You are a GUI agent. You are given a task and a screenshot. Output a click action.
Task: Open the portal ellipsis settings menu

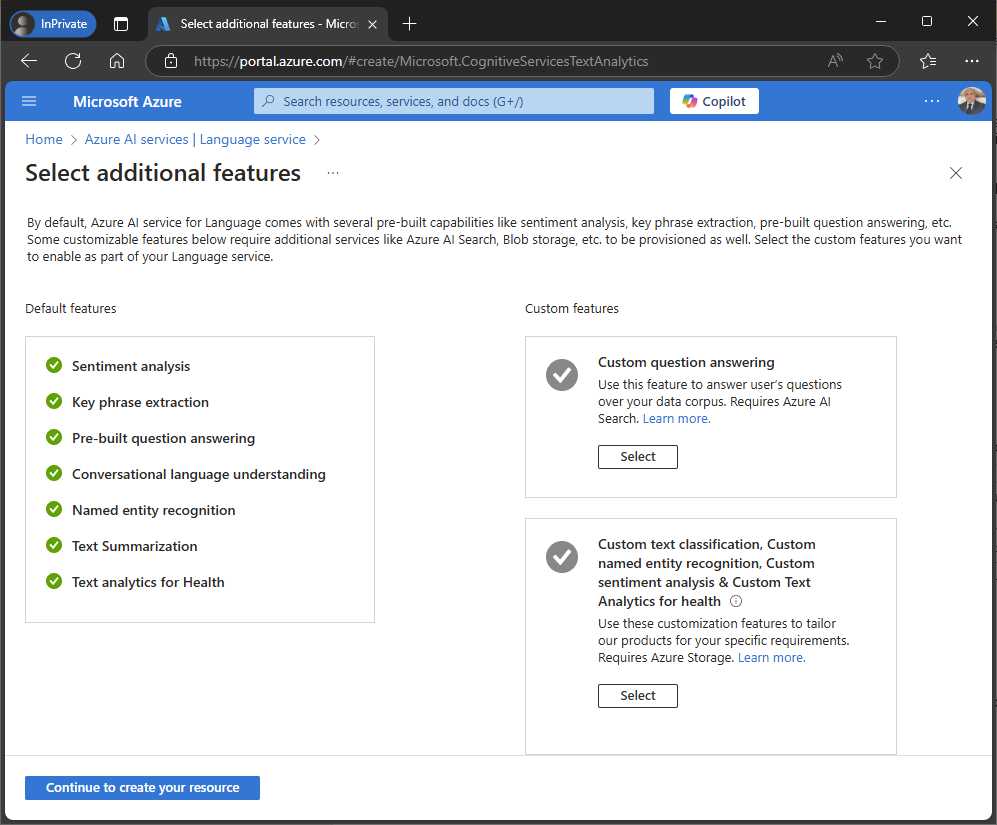click(932, 101)
